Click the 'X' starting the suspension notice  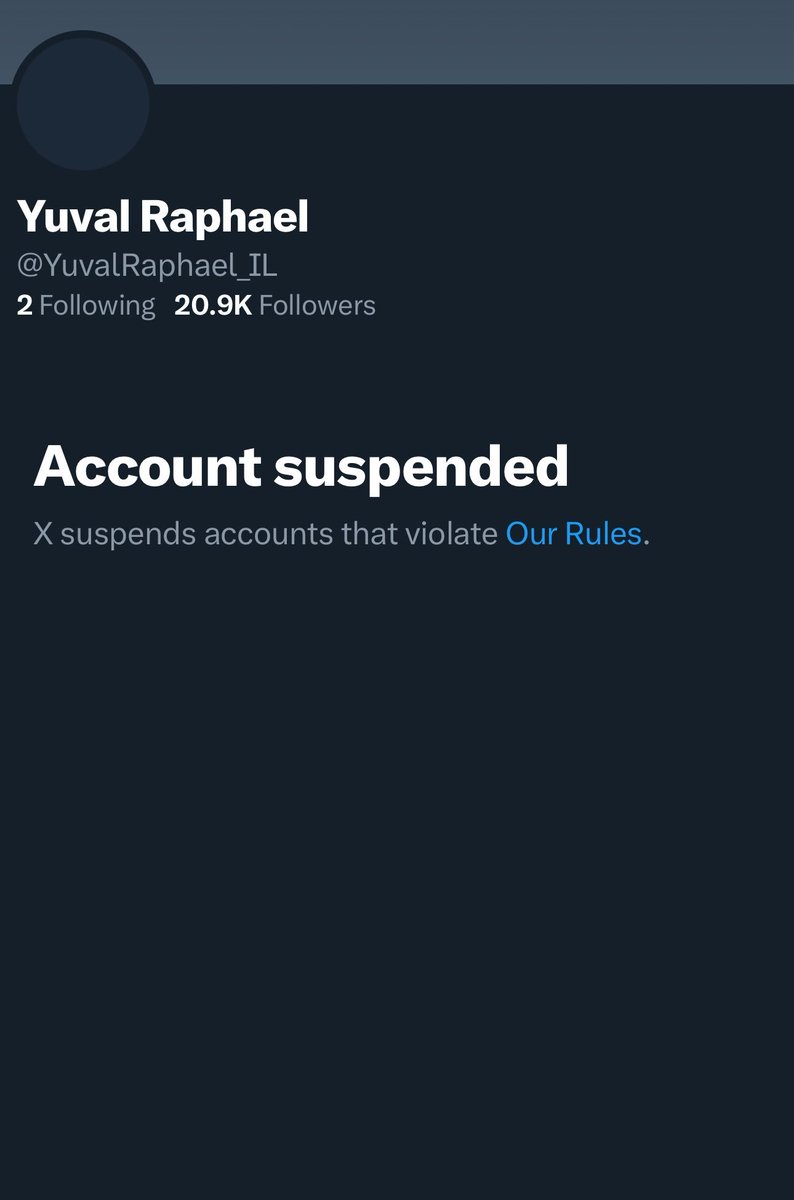point(43,533)
